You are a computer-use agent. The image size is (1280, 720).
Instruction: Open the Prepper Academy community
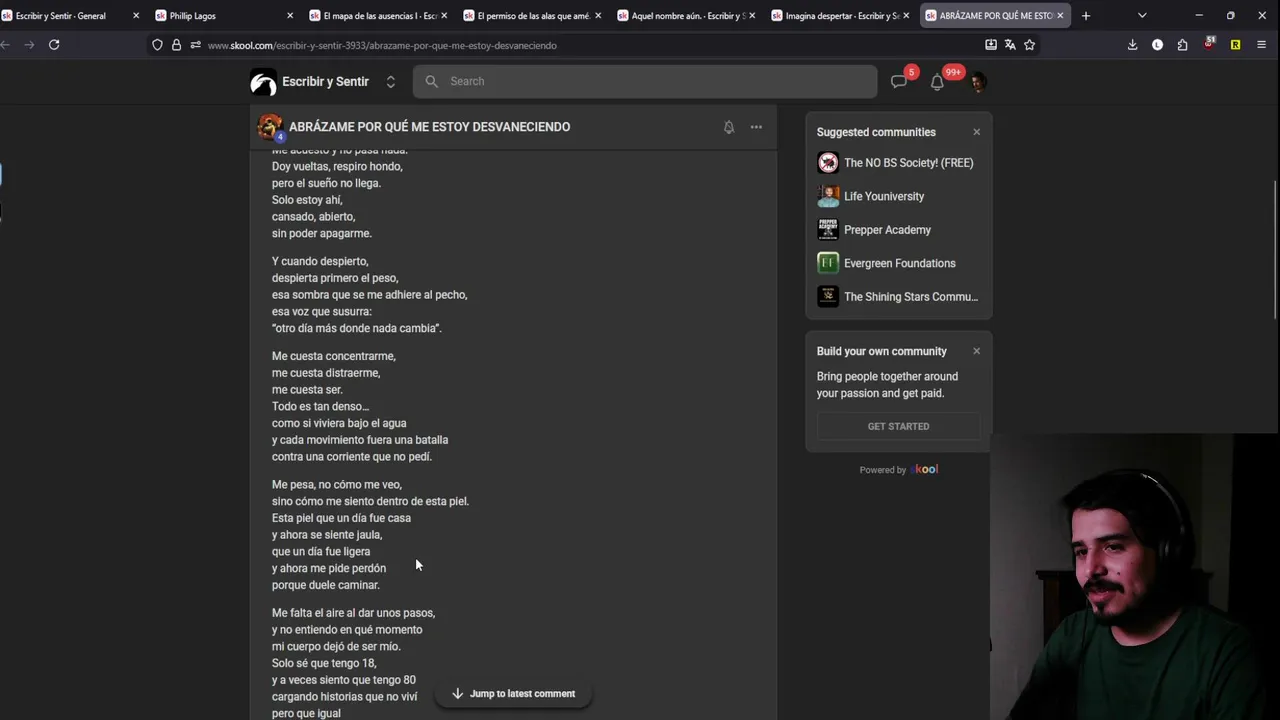pos(887,230)
